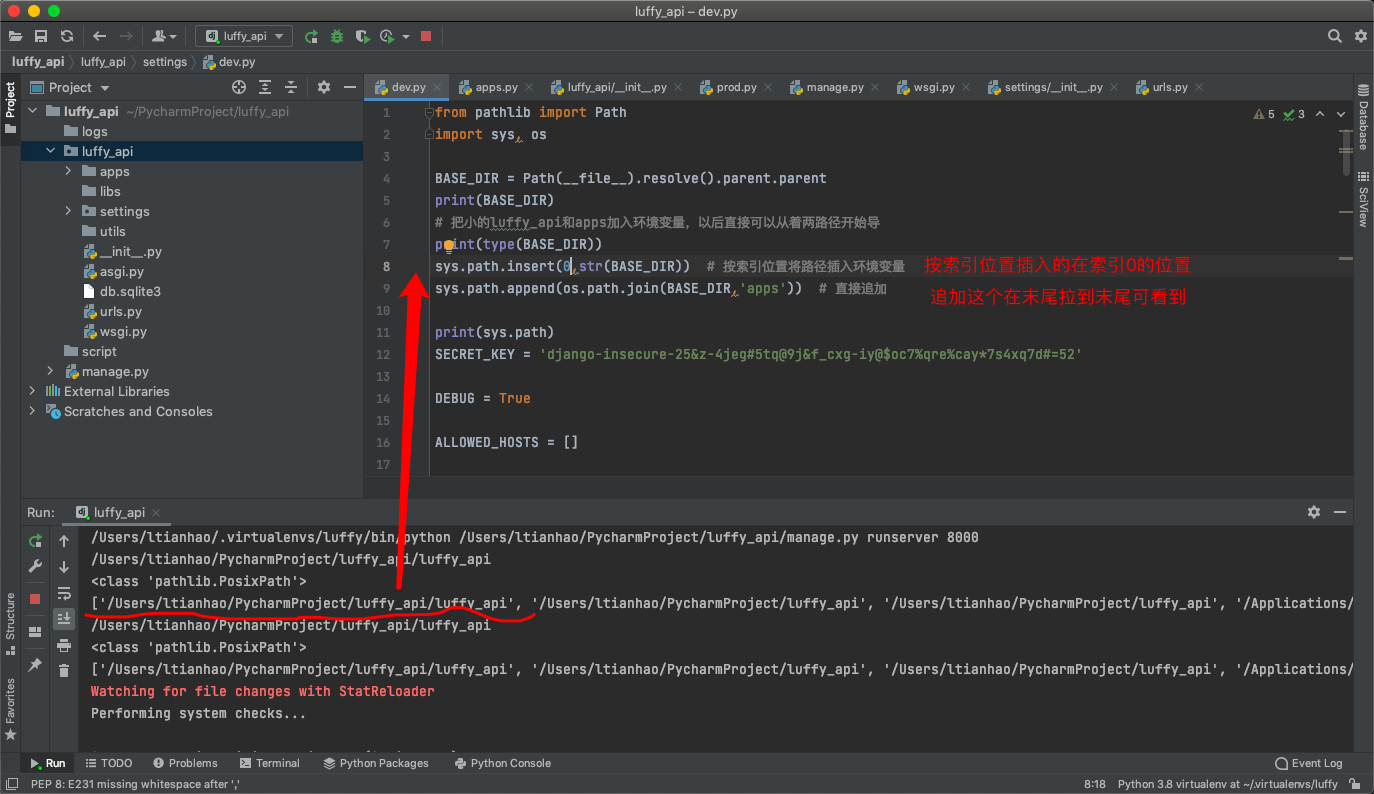Toggle the TODO tool window

[x=109, y=763]
